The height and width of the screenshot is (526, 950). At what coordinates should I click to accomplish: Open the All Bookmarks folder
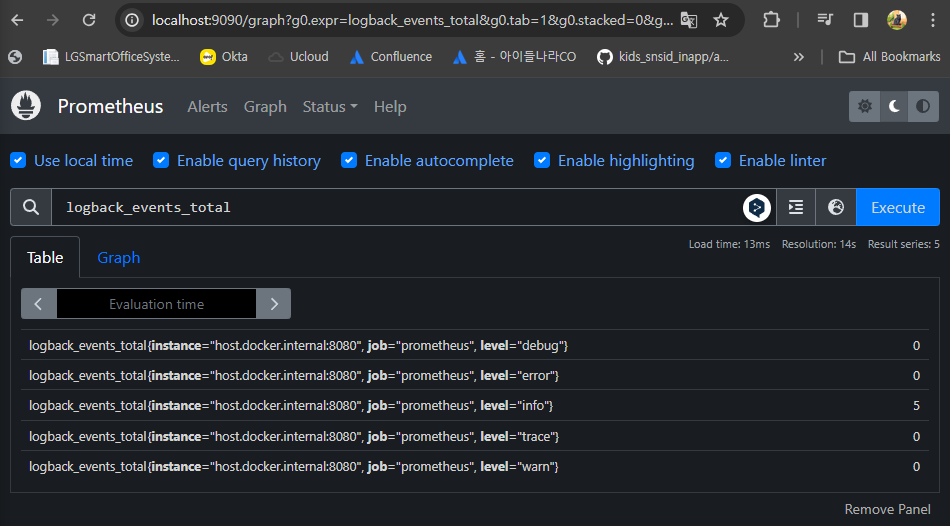889,57
